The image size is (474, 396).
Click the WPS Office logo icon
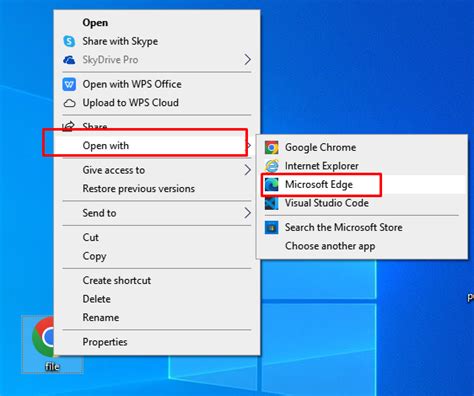point(69,84)
